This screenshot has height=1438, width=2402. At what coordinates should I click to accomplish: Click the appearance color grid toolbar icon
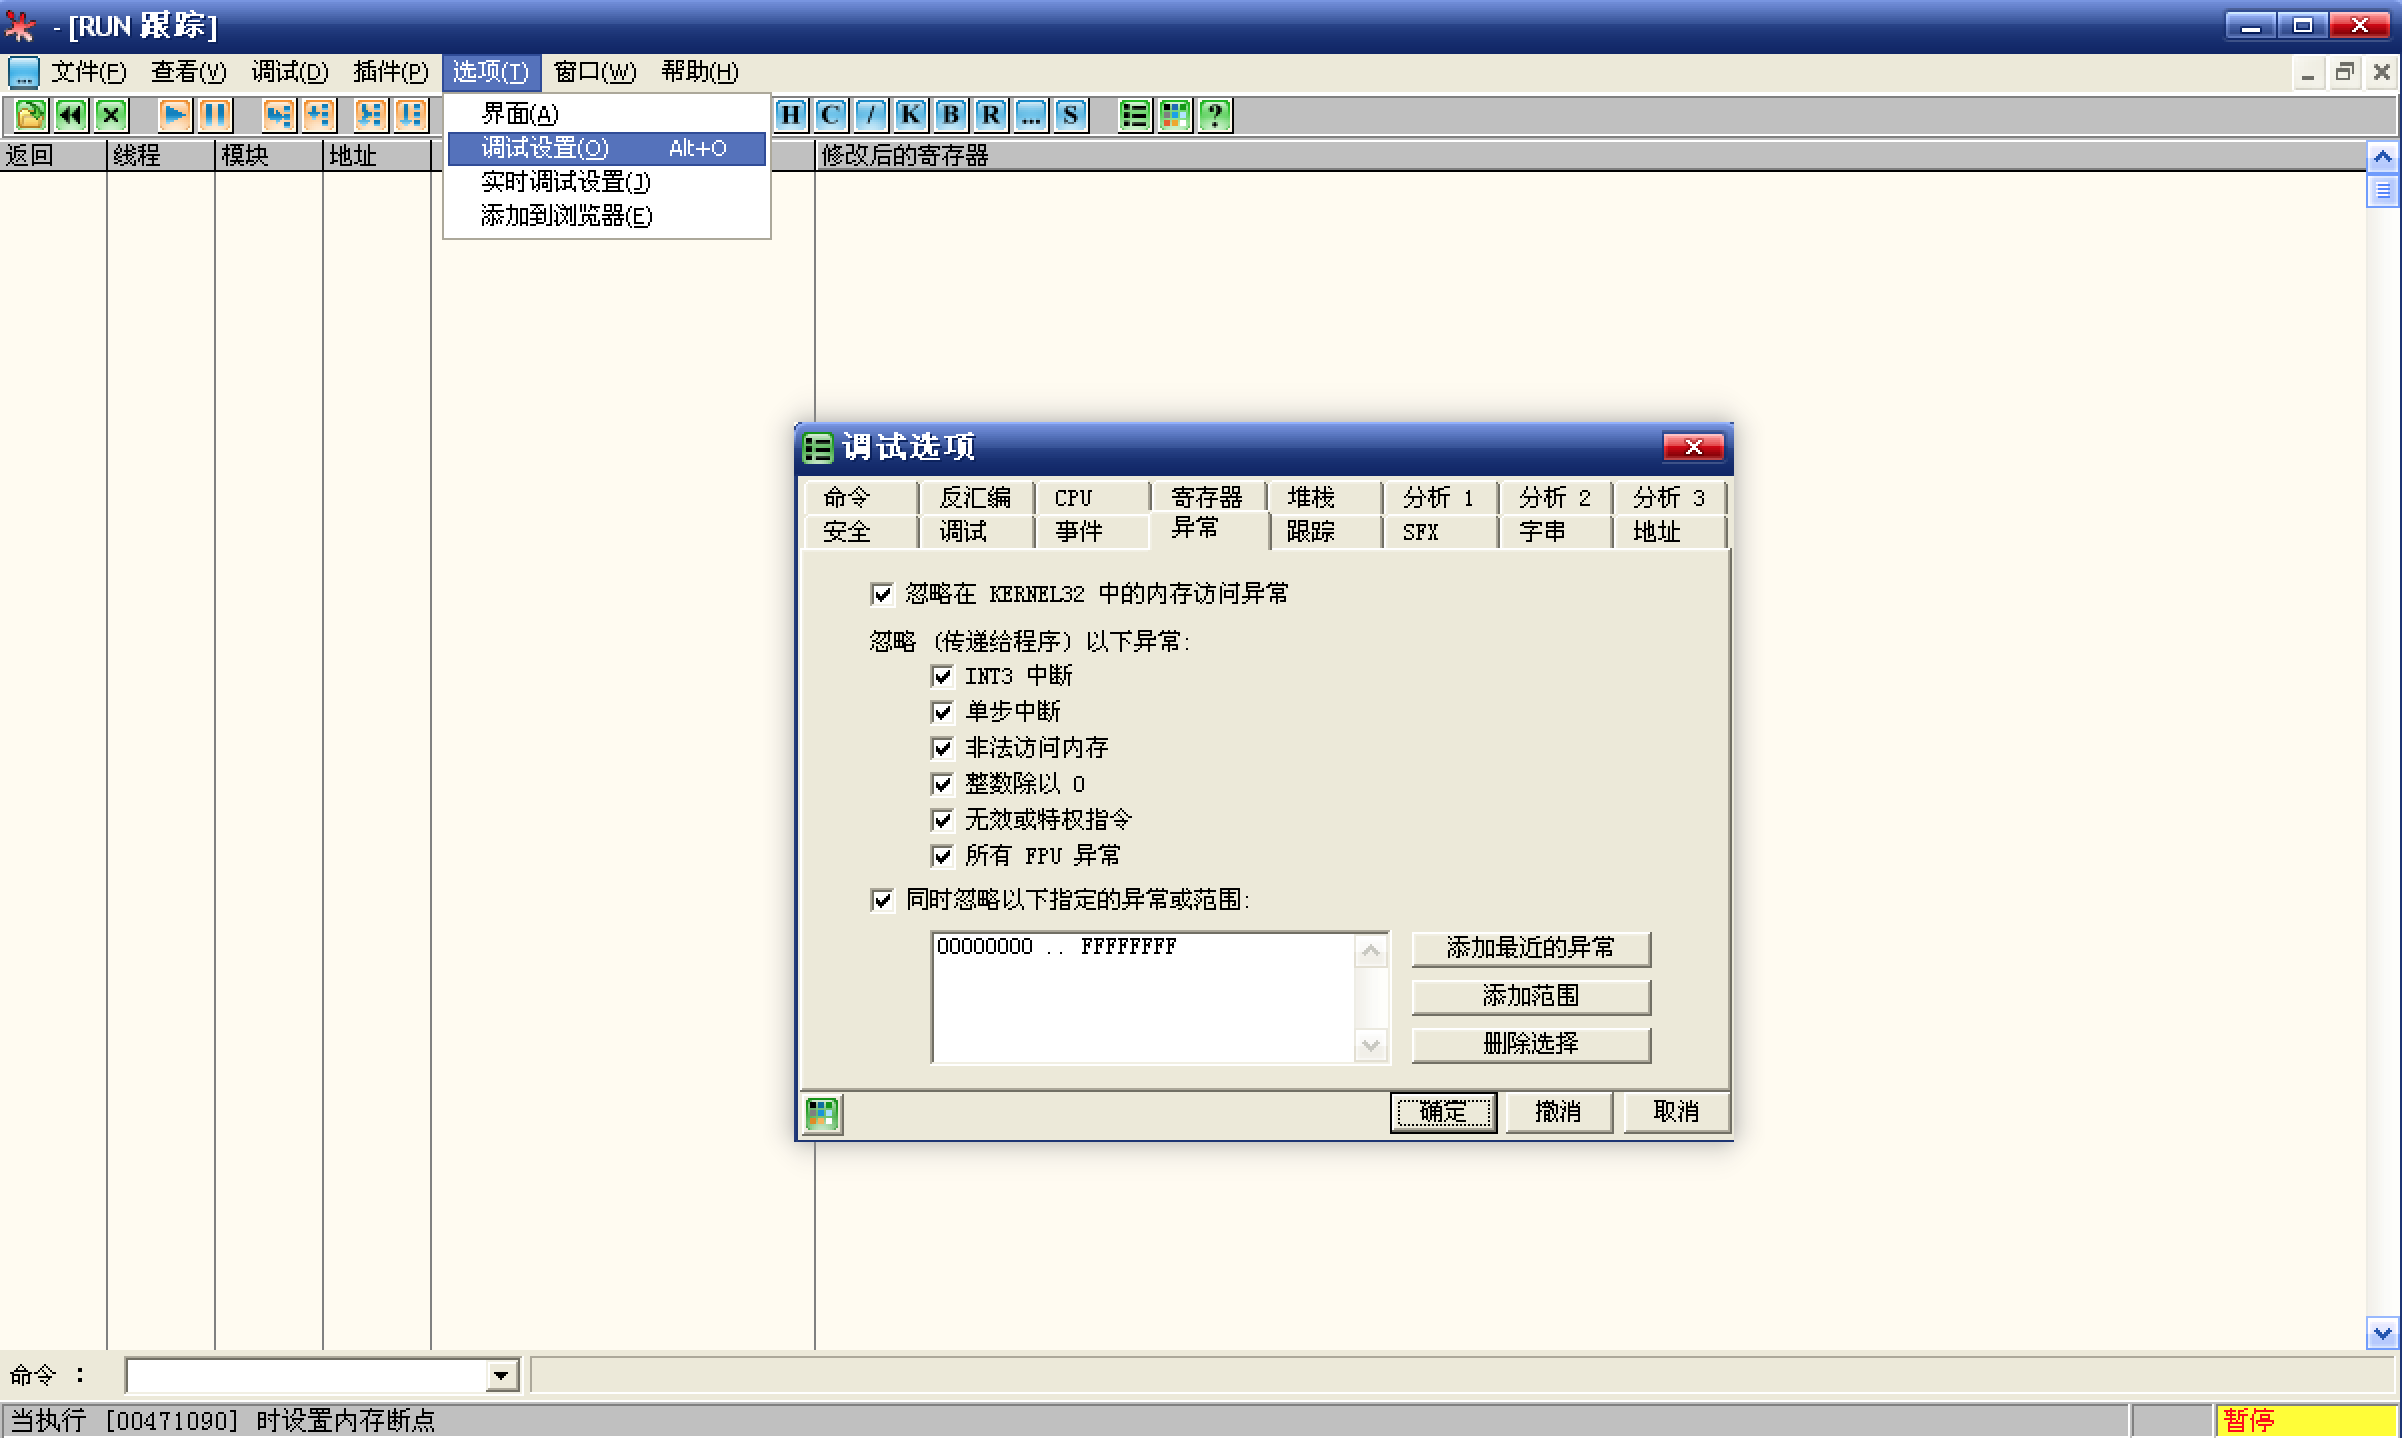click(1175, 115)
